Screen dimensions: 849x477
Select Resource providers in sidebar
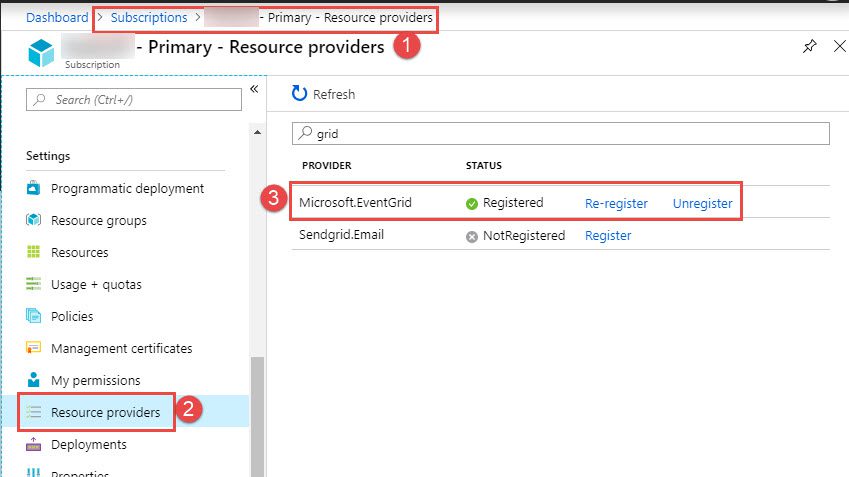coord(106,412)
